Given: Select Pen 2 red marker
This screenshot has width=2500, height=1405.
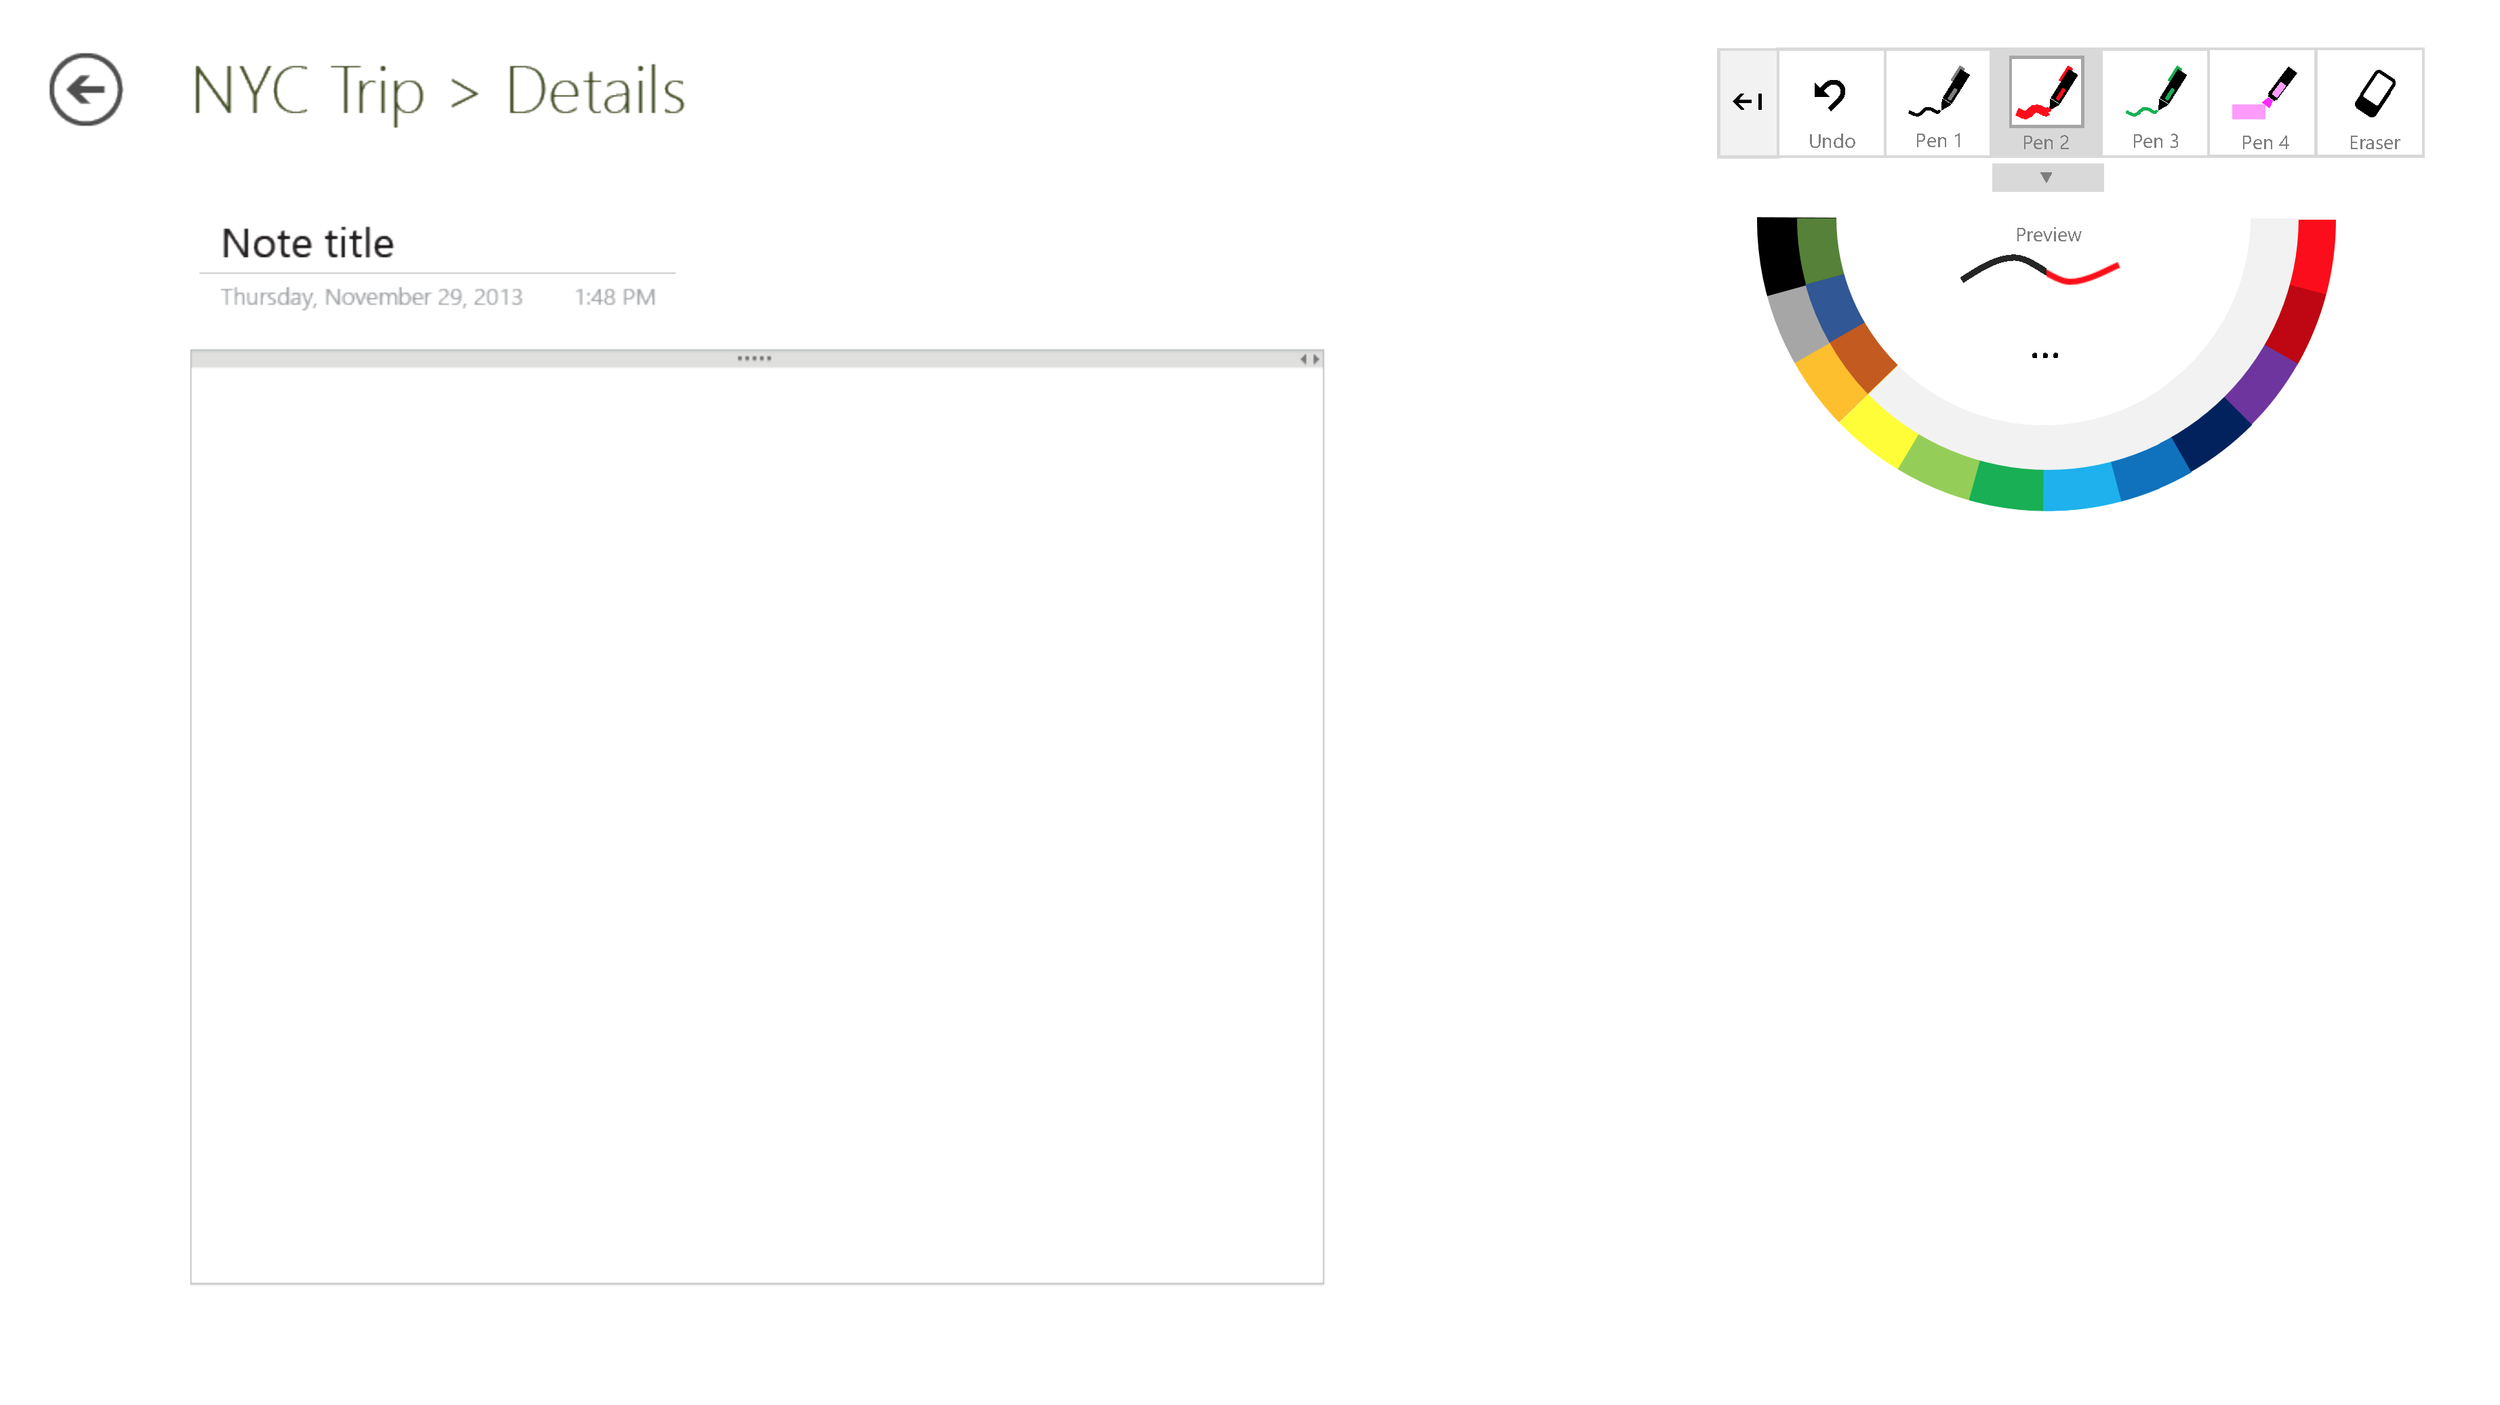Looking at the screenshot, I should coord(2046,102).
